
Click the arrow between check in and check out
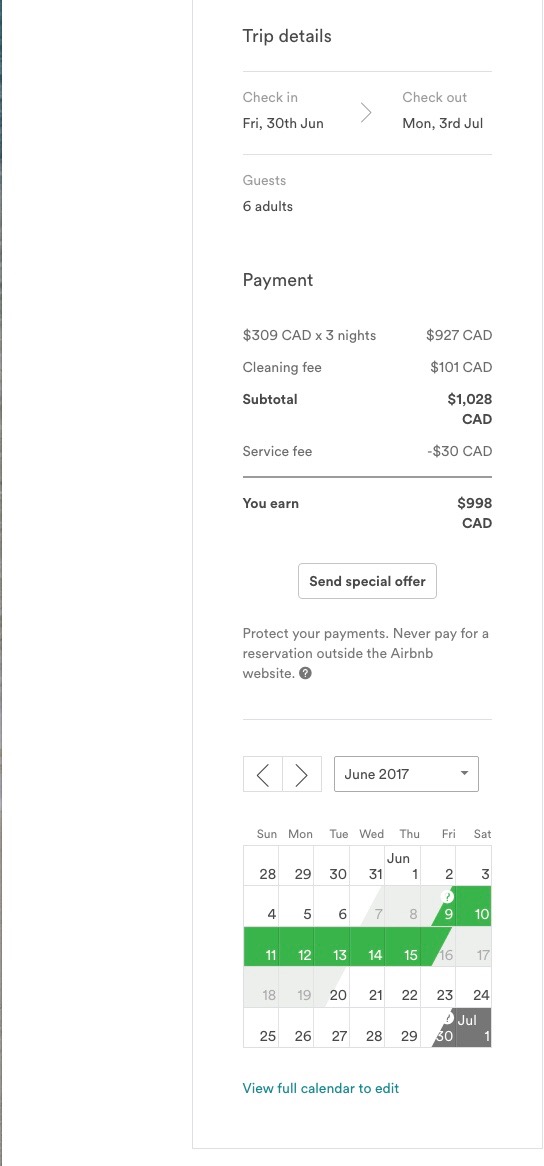click(x=365, y=112)
